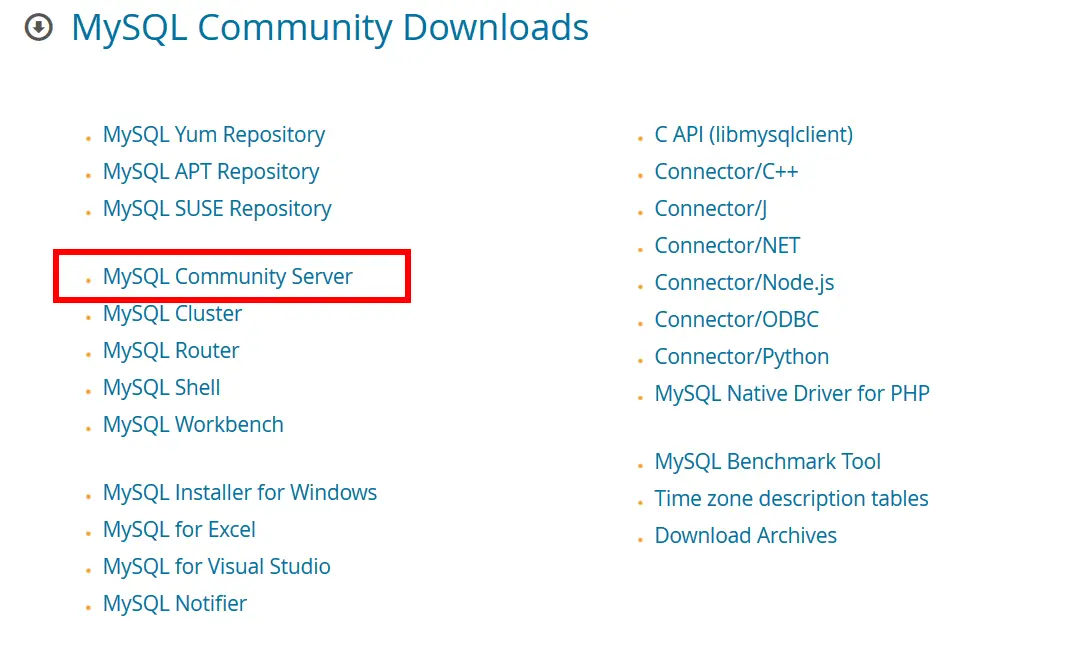Open the Connector/ODBC link
Image resolution: width=1083 pixels, height=660 pixels.
tap(737, 320)
